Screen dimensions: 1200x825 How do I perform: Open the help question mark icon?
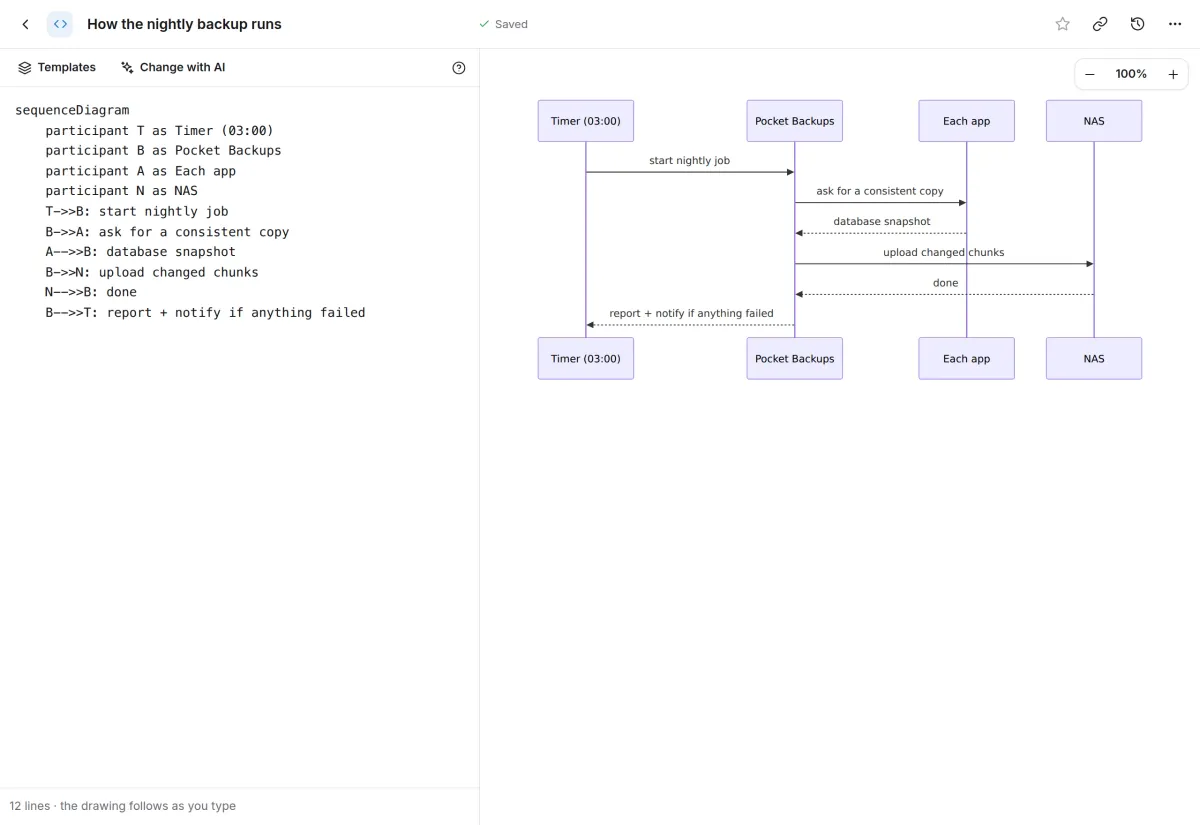click(459, 68)
